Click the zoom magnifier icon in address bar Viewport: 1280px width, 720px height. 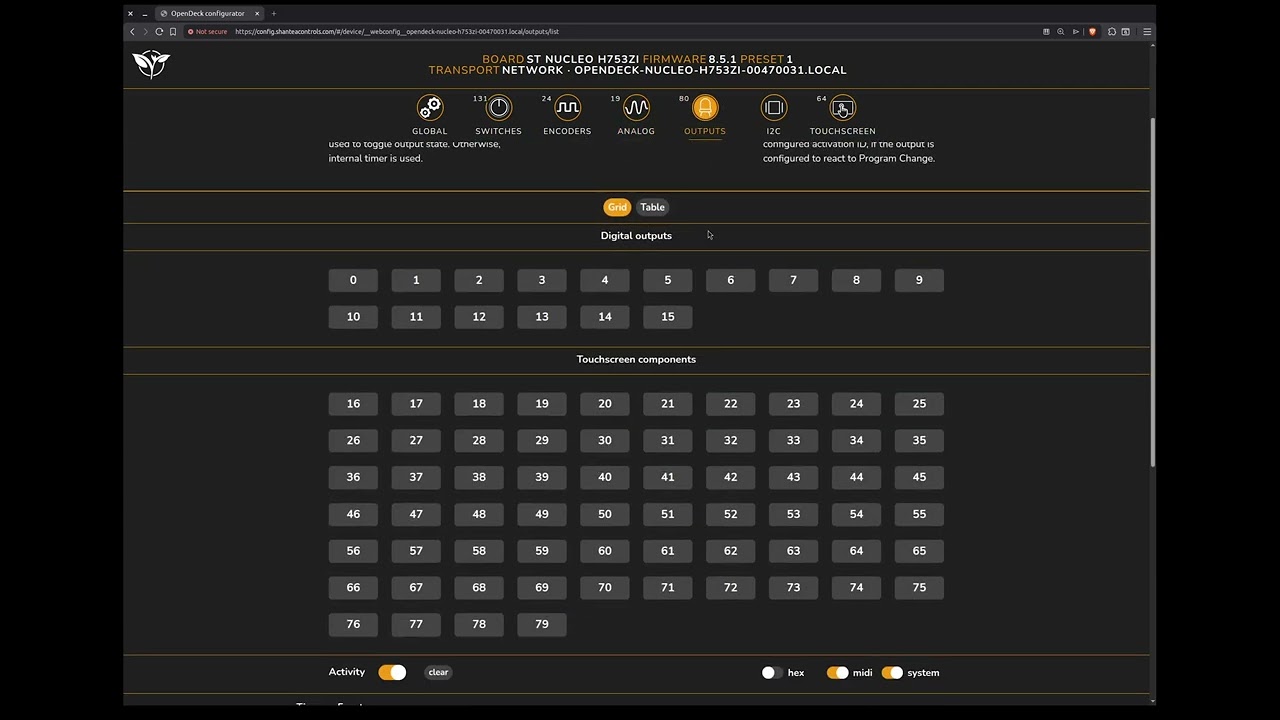click(1061, 32)
